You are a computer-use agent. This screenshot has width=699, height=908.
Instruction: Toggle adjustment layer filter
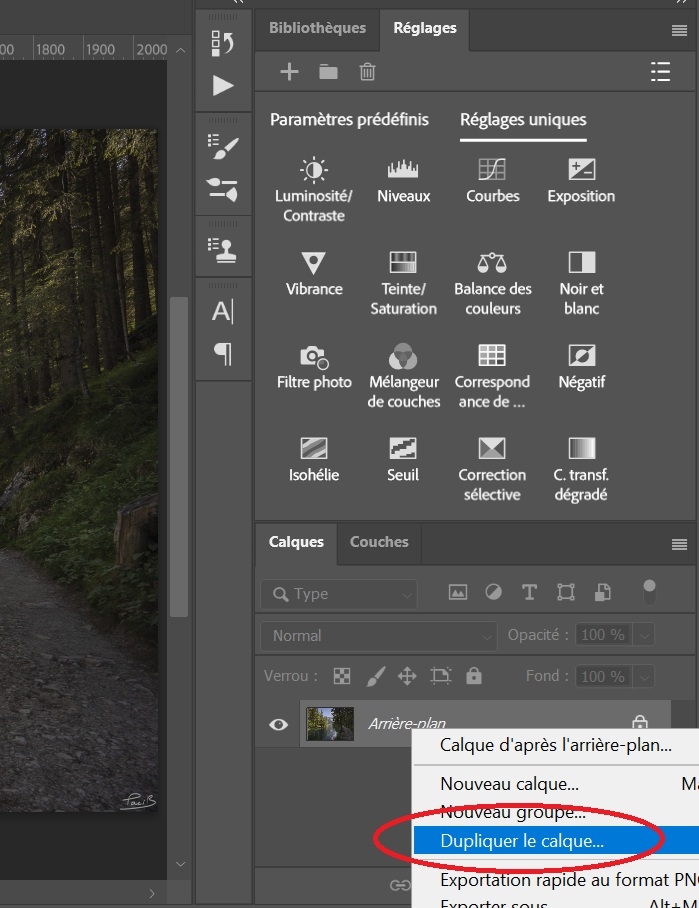coord(493,592)
